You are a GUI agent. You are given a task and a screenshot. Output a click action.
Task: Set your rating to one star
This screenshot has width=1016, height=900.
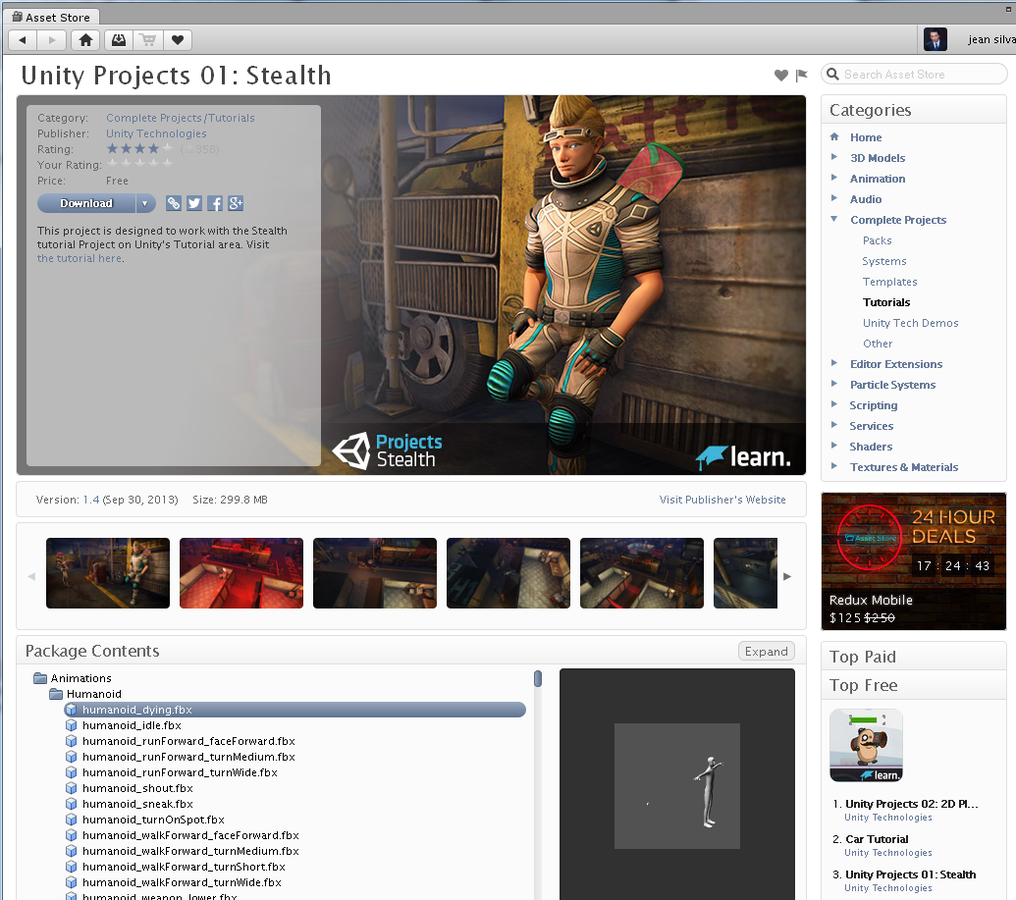(113, 163)
